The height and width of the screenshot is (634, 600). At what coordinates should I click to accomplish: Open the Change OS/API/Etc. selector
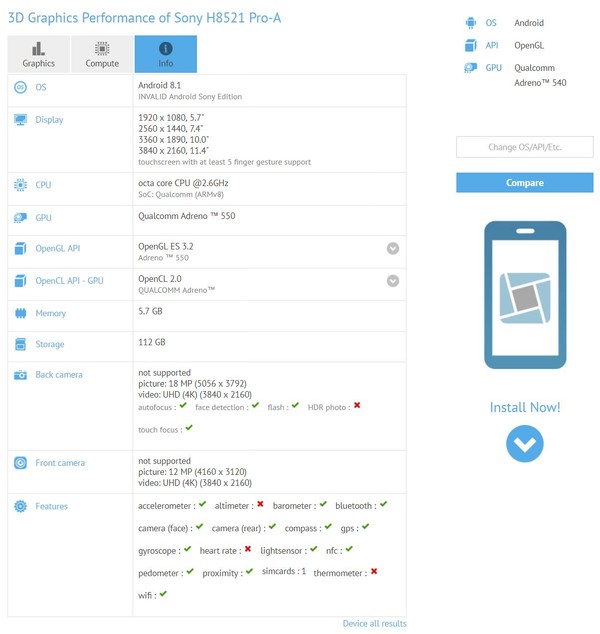click(x=525, y=147)
